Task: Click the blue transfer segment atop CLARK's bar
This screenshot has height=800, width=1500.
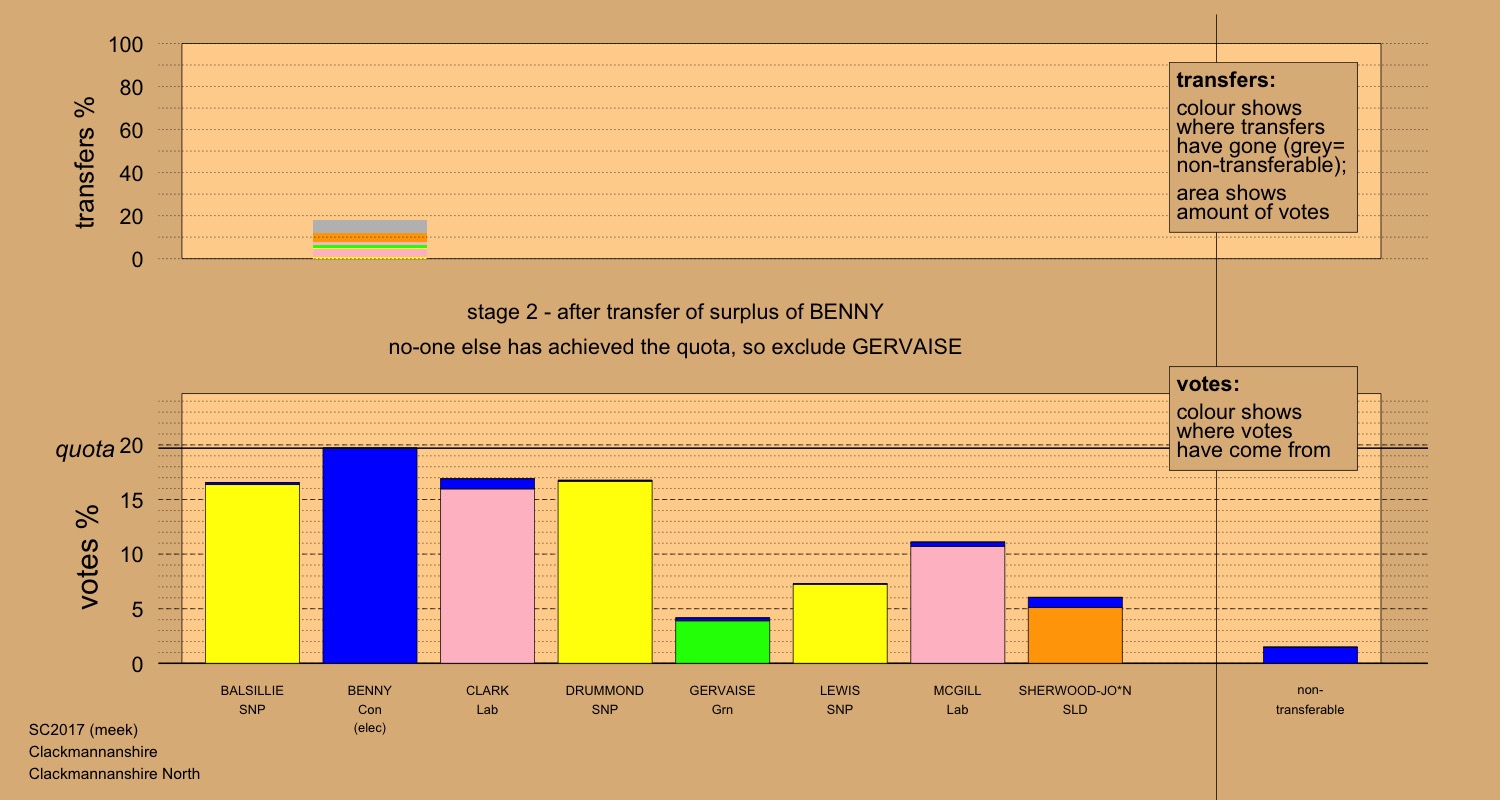Action: click(487, 484)
